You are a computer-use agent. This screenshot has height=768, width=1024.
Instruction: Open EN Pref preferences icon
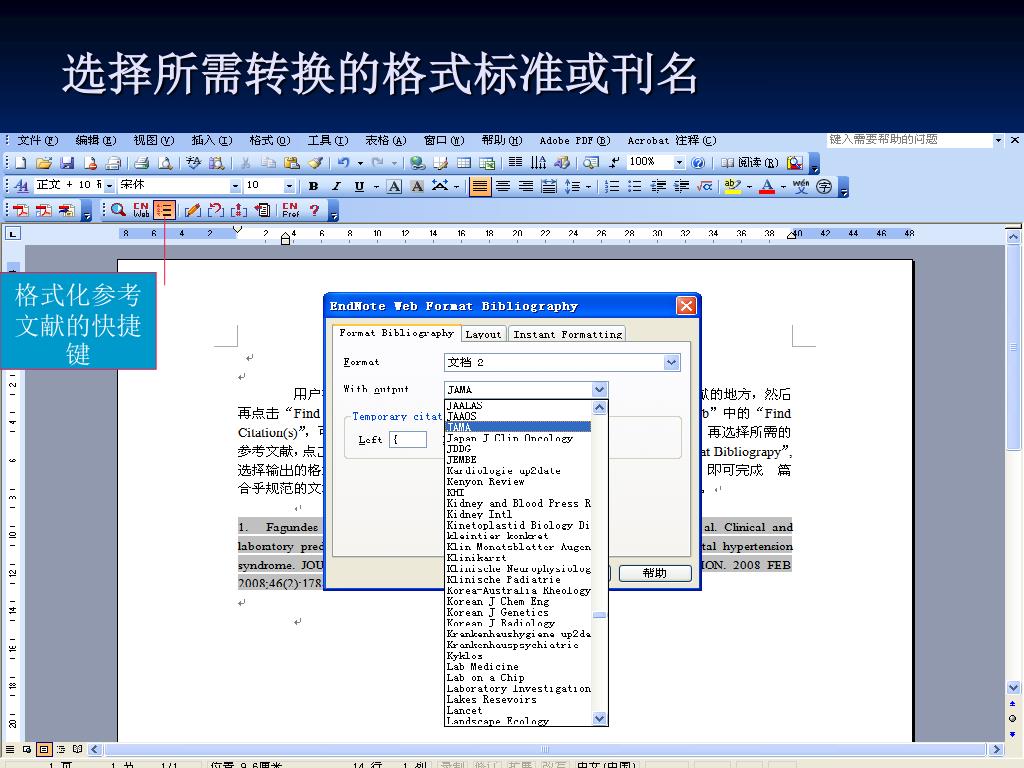tap(291, 210)
